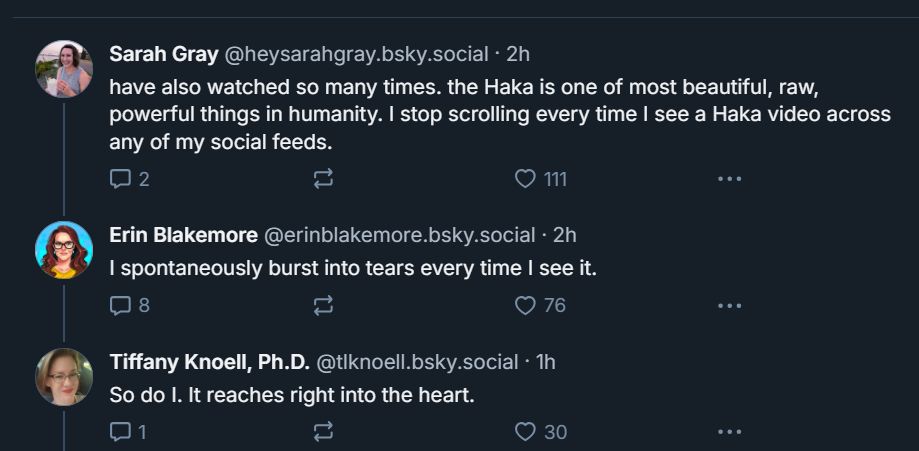Click Tiffany Knoell's profile picture
919x451 pixels.
[64, 377]
